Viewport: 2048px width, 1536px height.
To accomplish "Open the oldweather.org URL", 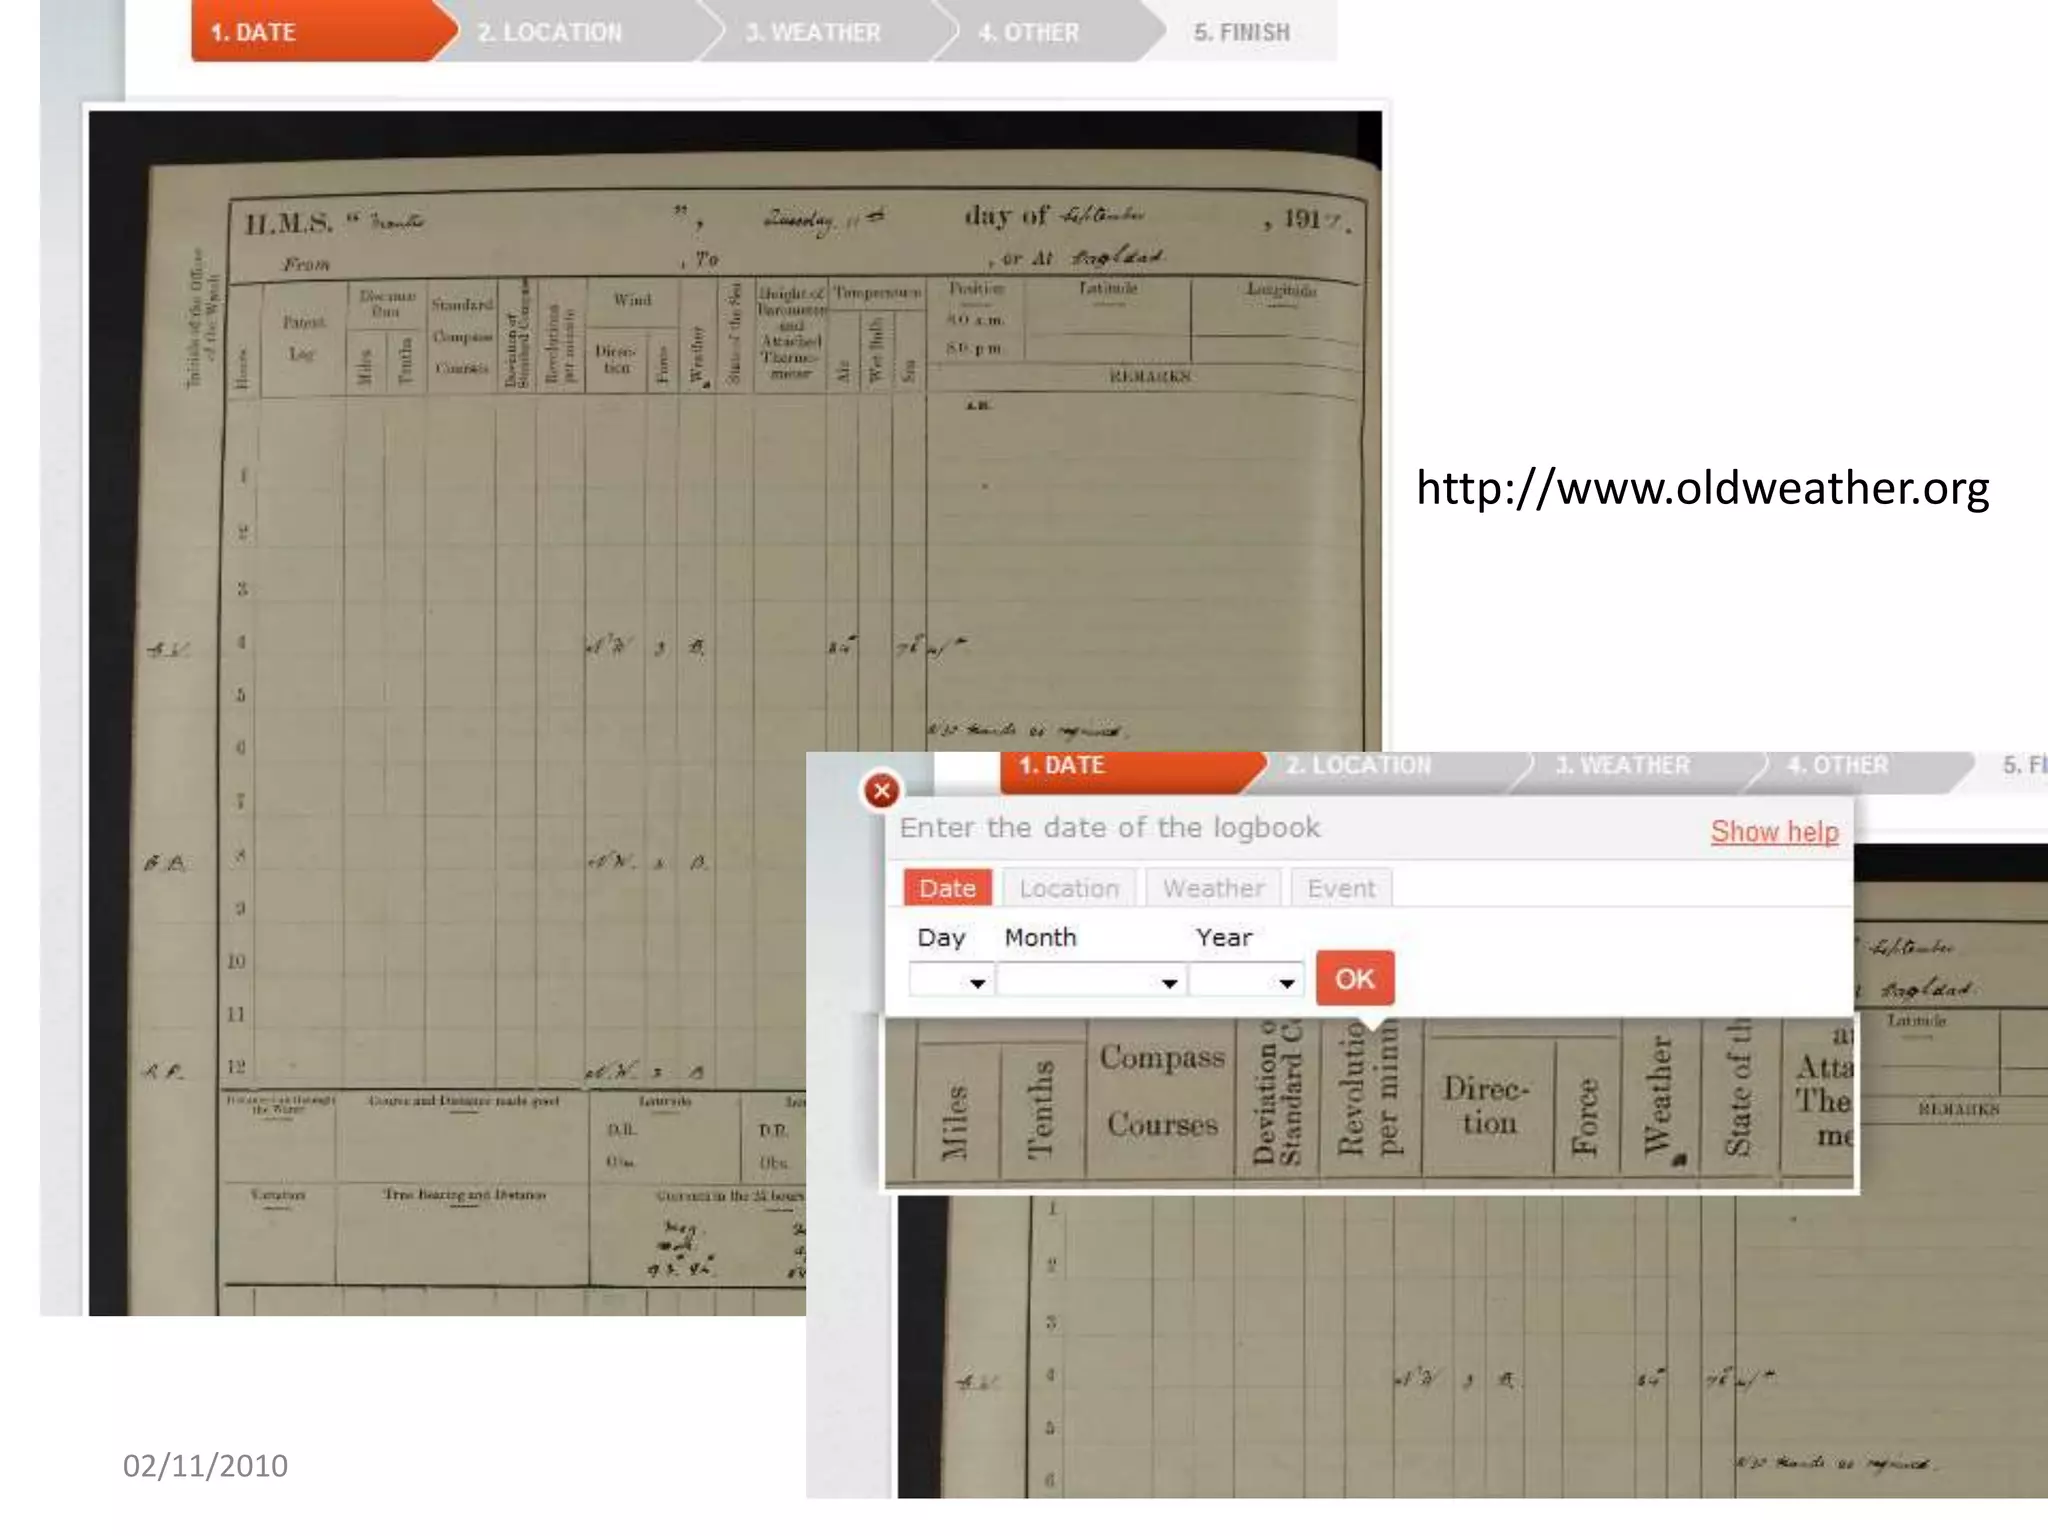I will (x=1702, y=488).
